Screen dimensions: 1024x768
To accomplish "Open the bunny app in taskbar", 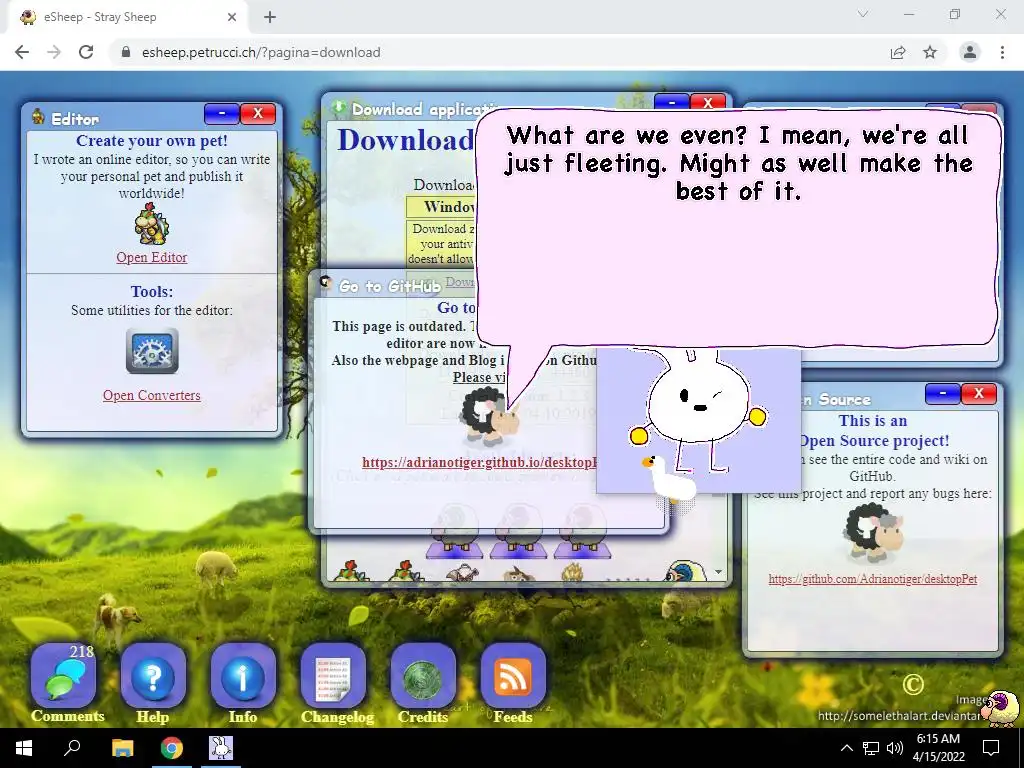I will (221, 748).
